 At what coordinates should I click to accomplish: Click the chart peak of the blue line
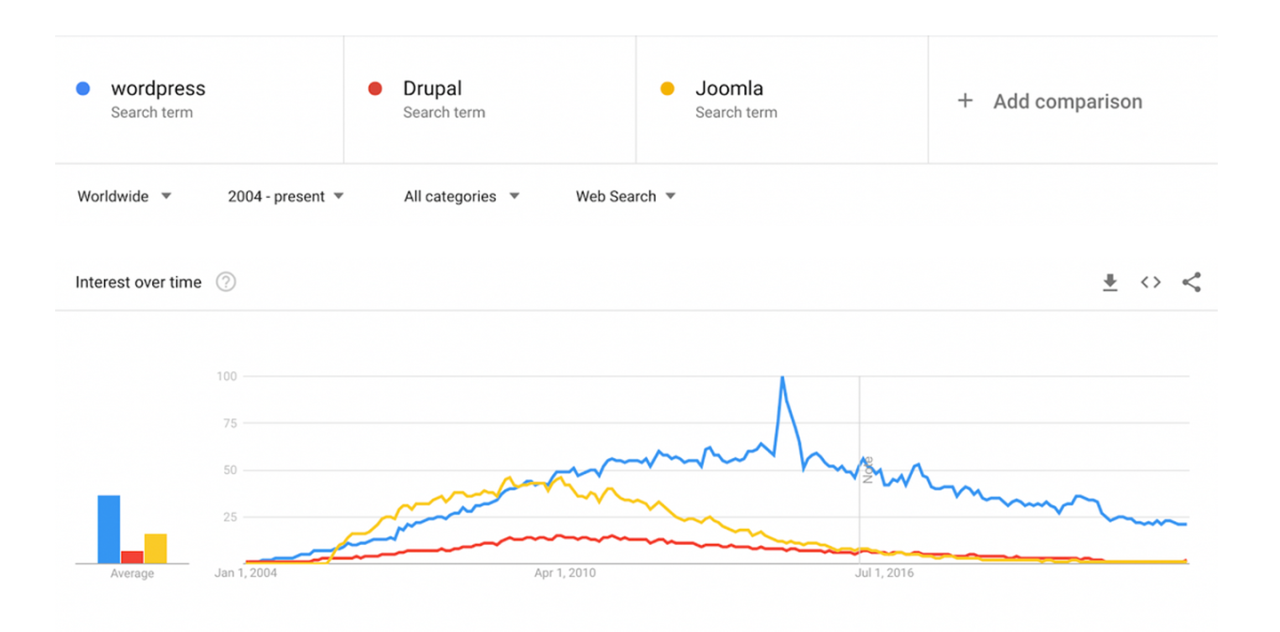[782, 378]
